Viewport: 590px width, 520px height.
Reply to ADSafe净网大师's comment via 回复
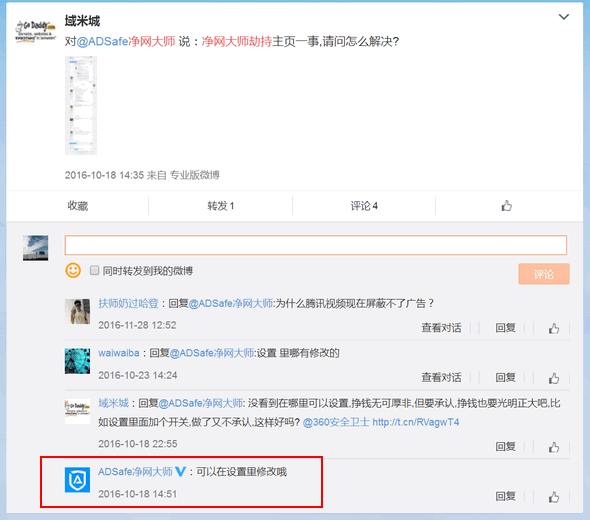[505, 496]
